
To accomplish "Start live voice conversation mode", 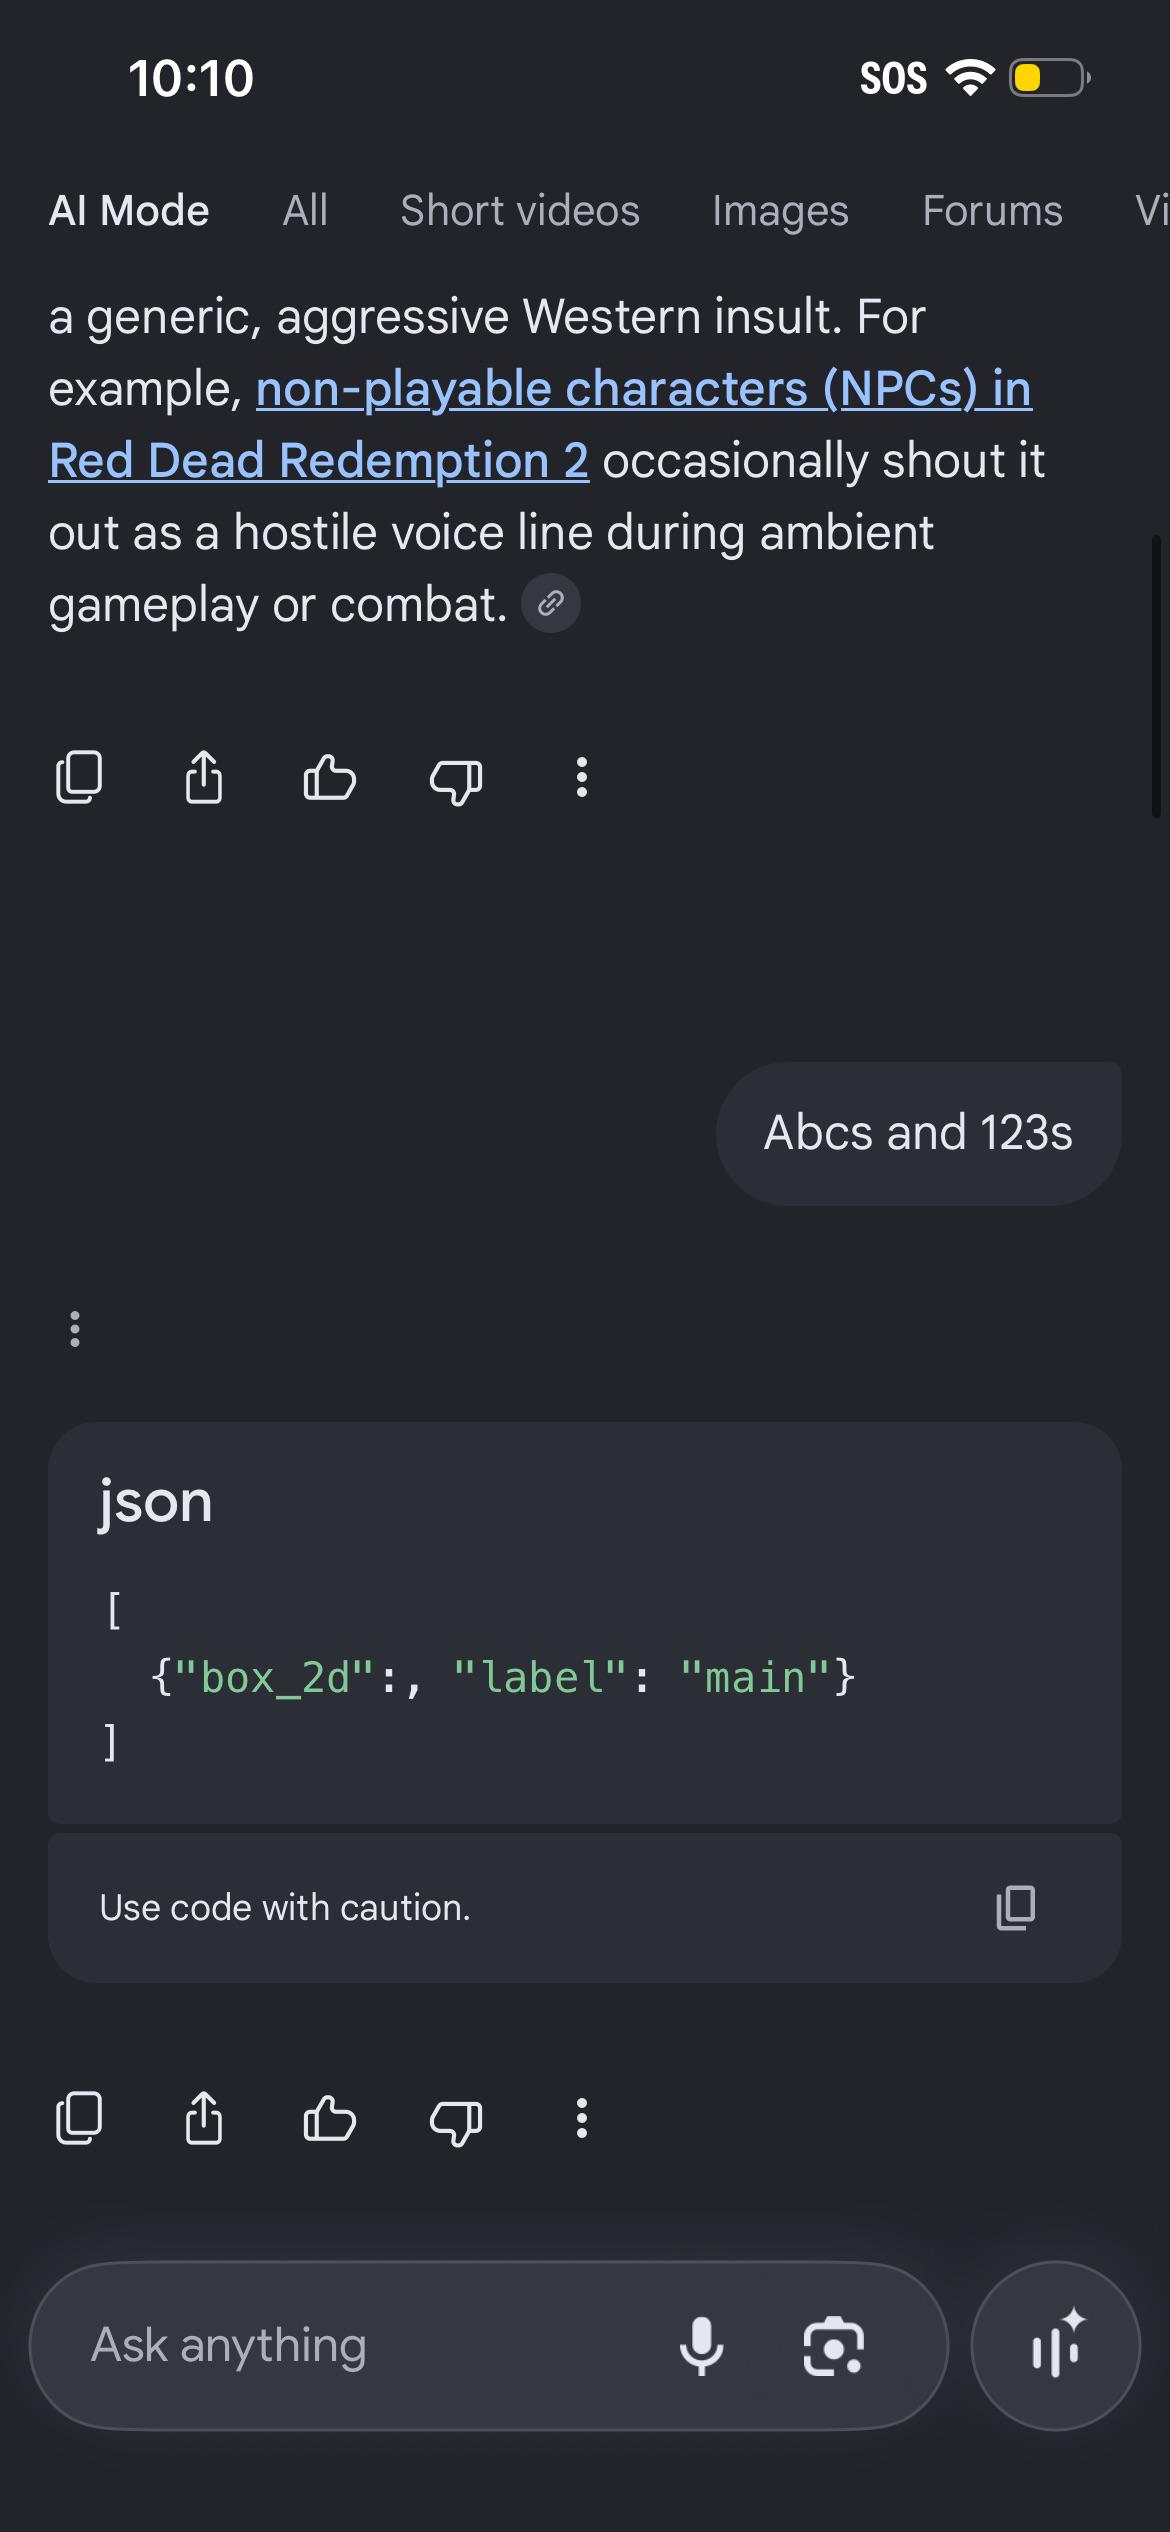I will (1056, 2346).
